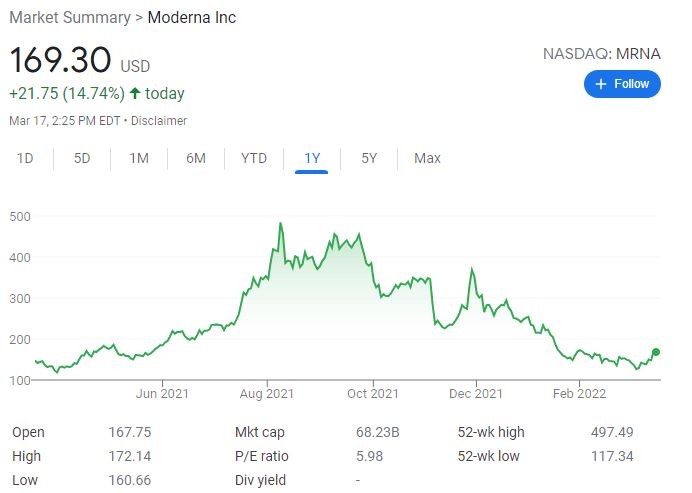692x493 pixels.
Task: Click the green dot at chart end
Action: pyautogui.click(x=656, y=352)
